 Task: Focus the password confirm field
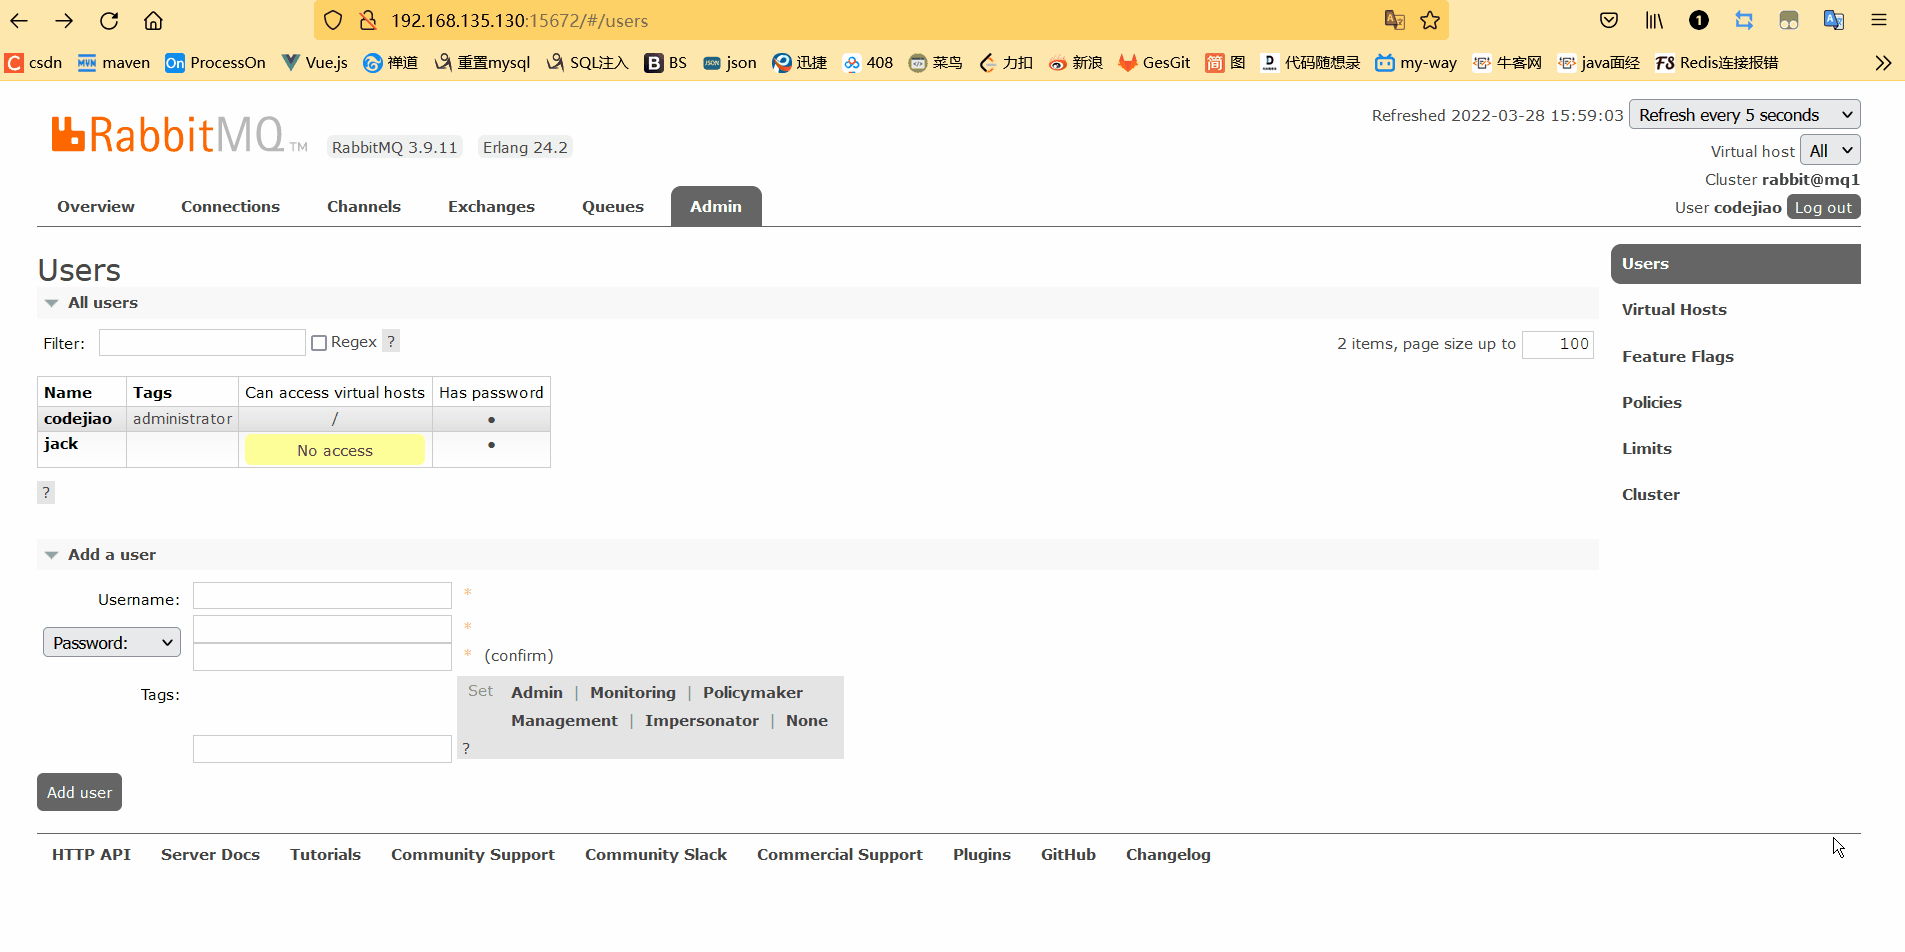322,657
